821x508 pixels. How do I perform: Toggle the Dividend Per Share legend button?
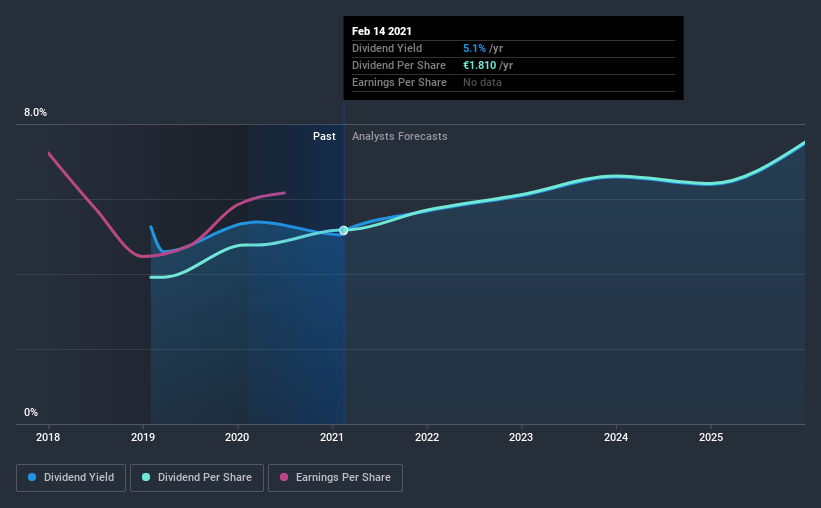pos(197,478)
